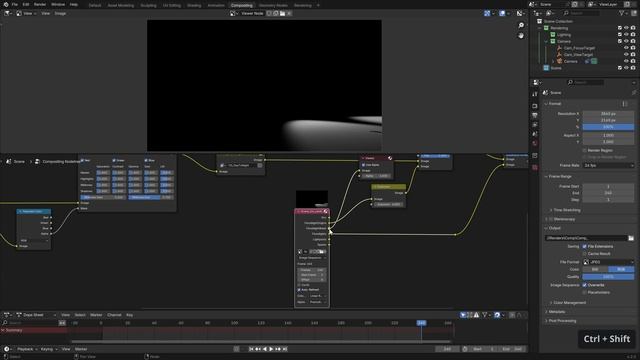Enable the Placeholders checkbox
This screenshot has width=640, height=360.
(x=584, y=293)
